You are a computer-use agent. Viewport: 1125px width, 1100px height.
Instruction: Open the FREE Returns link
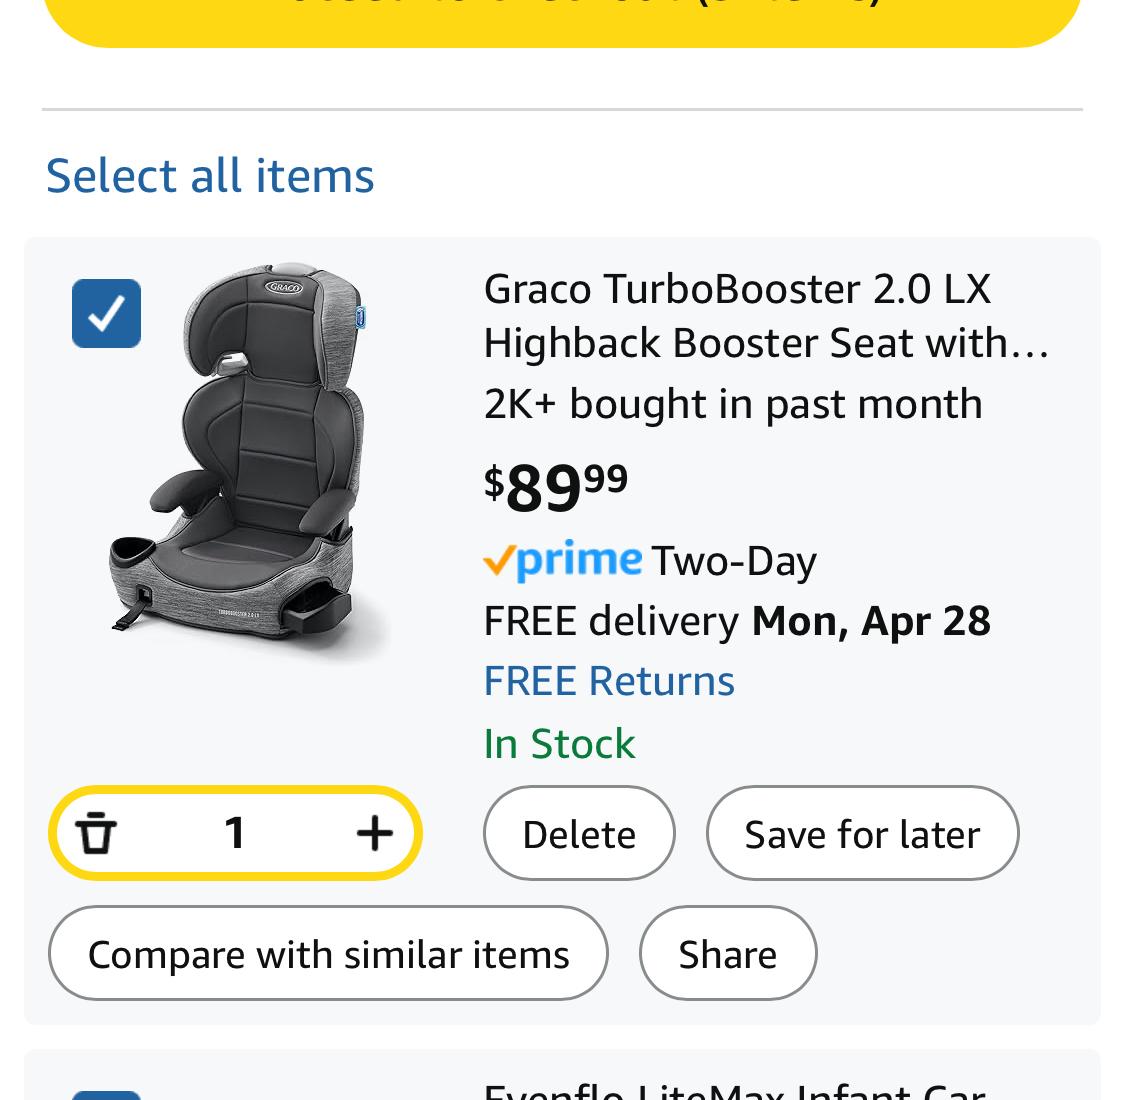click(609, 682)
